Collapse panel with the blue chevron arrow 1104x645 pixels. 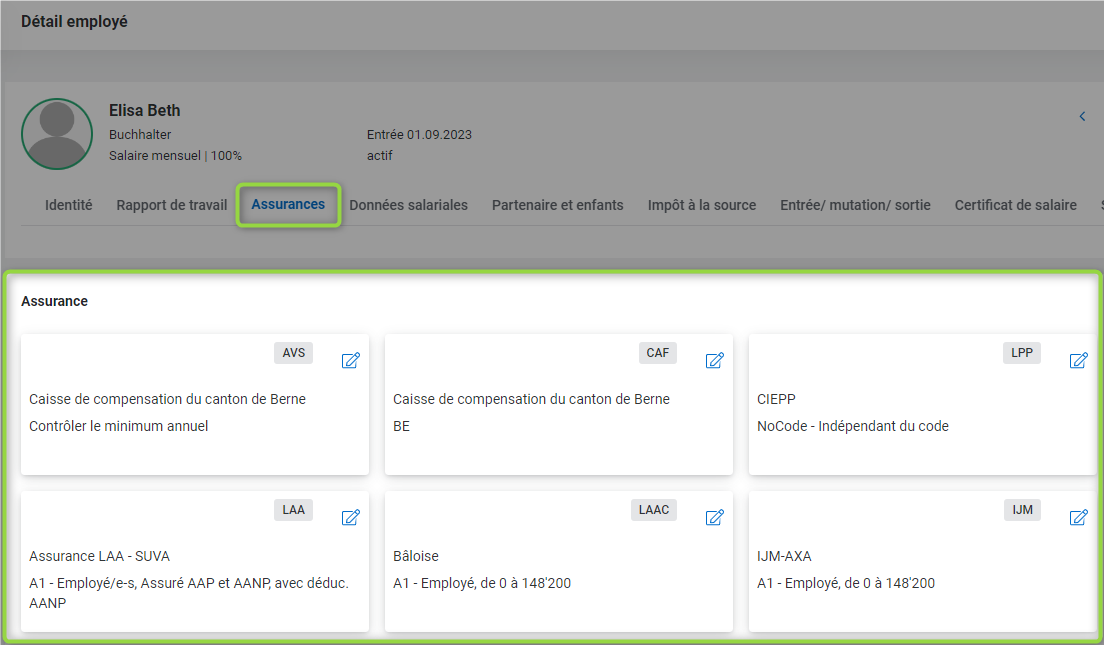pyautogui.click(x=1082, y=117)
